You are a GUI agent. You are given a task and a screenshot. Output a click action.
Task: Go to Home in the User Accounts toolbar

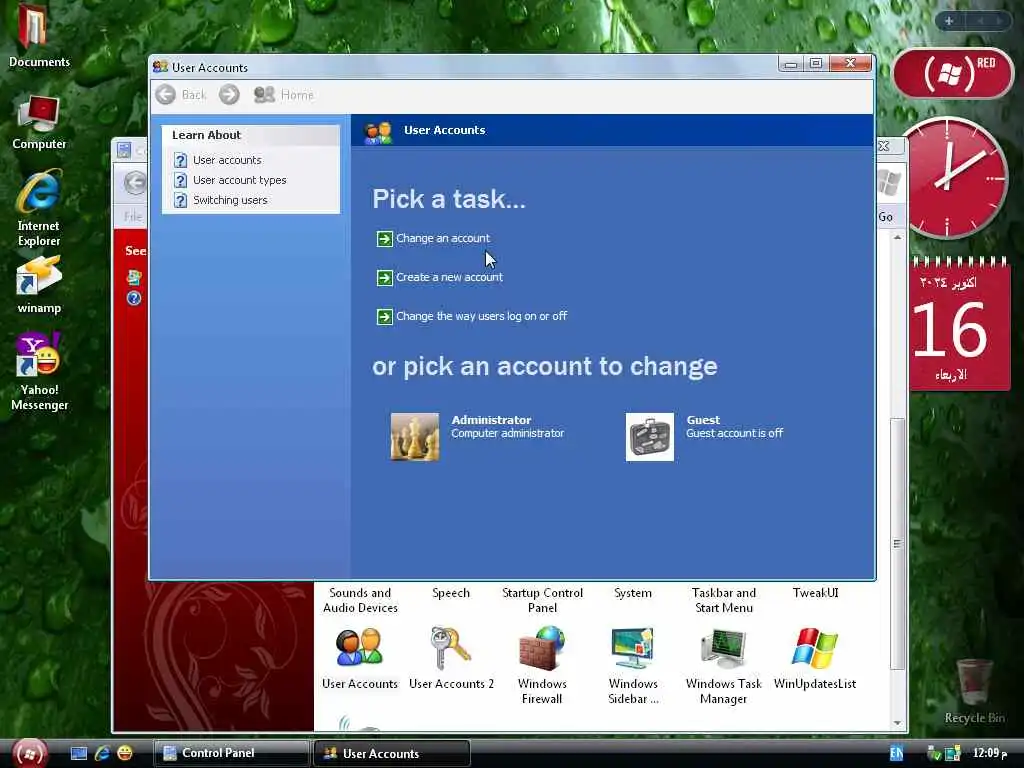(283, 95)
